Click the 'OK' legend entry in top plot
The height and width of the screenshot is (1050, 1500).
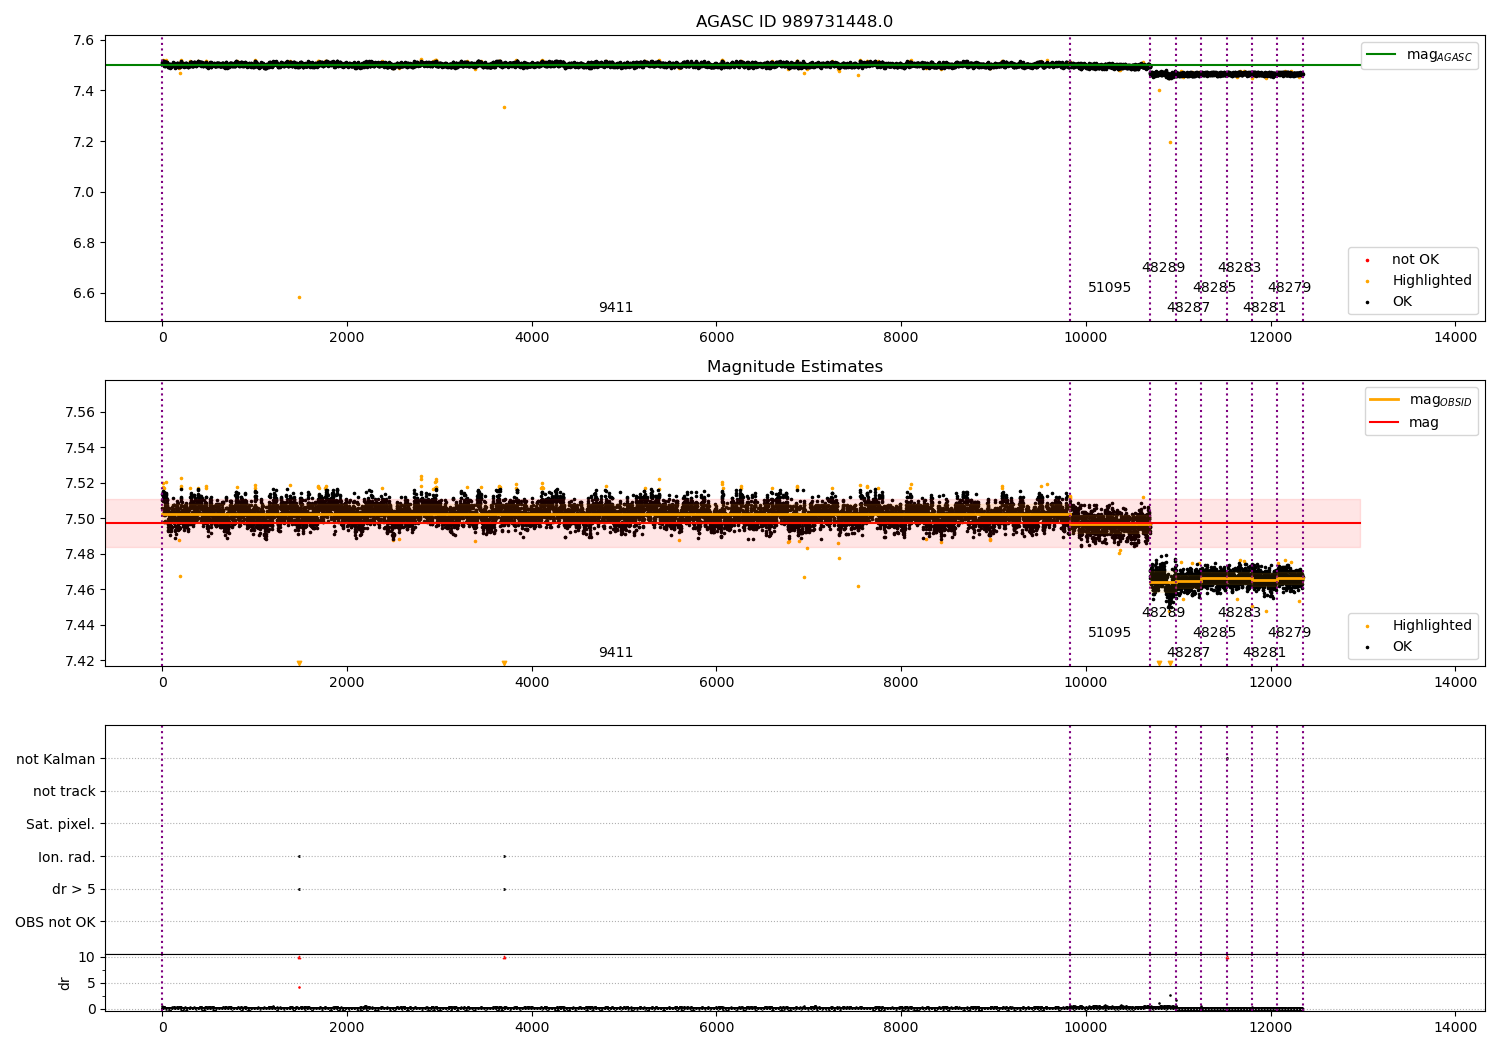click(x=1402, y=302)
